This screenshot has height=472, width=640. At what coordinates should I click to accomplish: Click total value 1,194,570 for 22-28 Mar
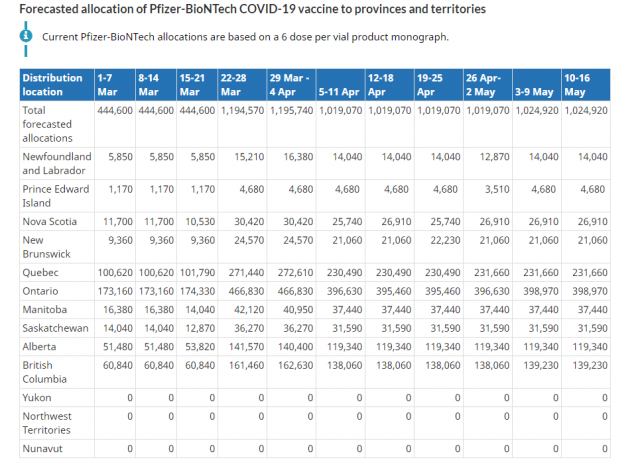pos(242,110)
